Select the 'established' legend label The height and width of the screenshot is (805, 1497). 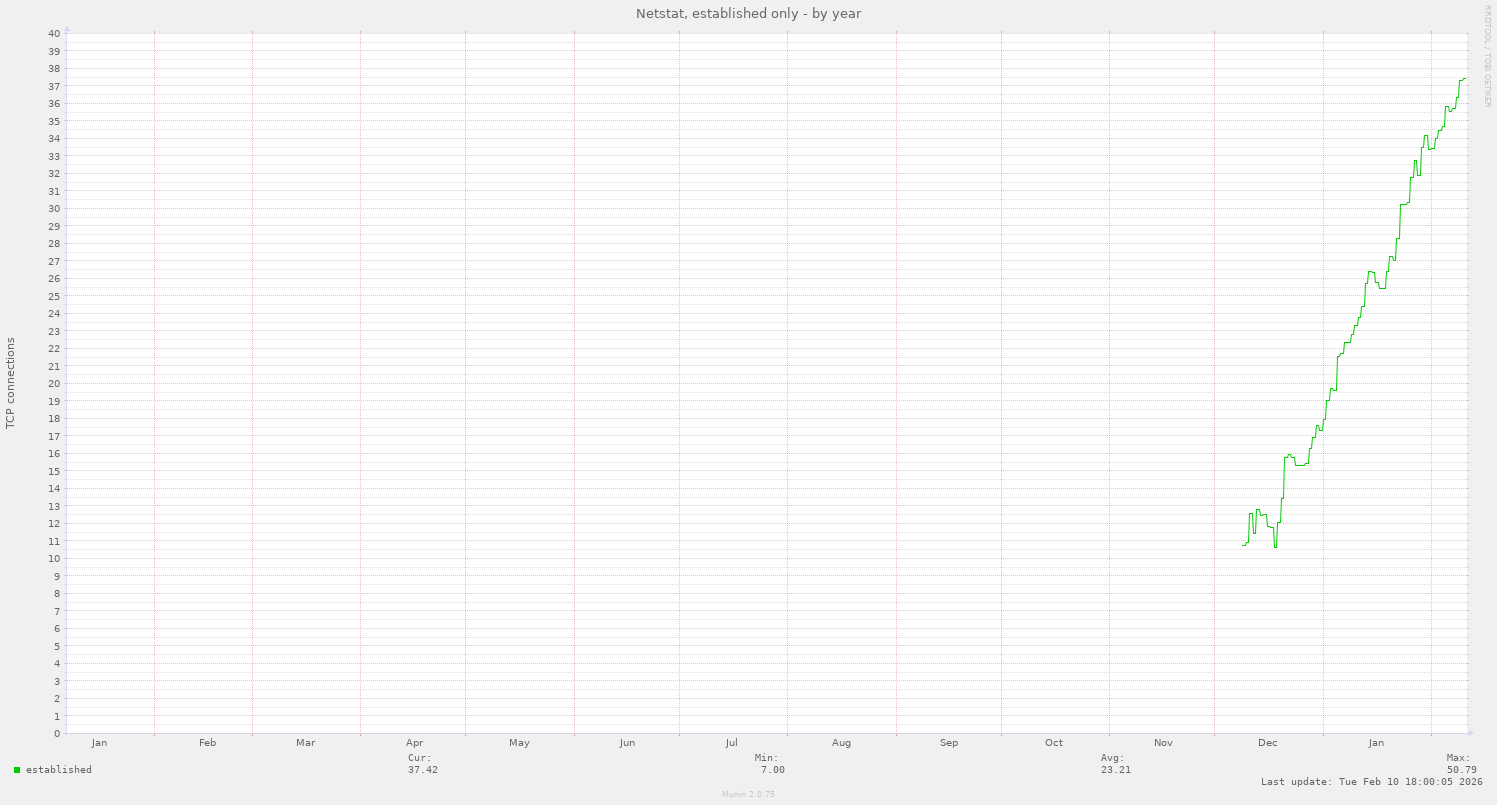(59, 770)
